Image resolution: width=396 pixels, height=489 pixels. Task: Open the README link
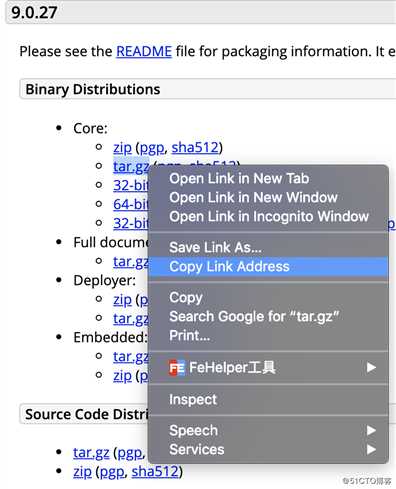click(144, 52)
